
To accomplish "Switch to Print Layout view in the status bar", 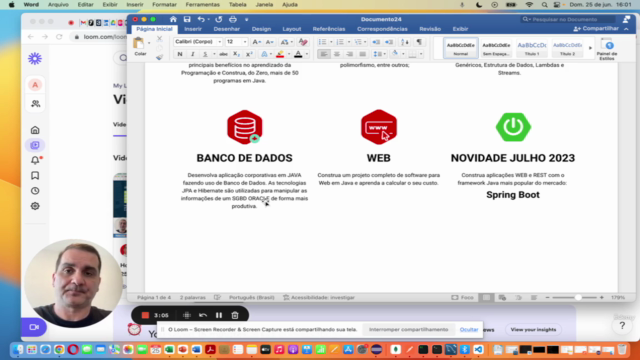I will (x=487, y=298).
